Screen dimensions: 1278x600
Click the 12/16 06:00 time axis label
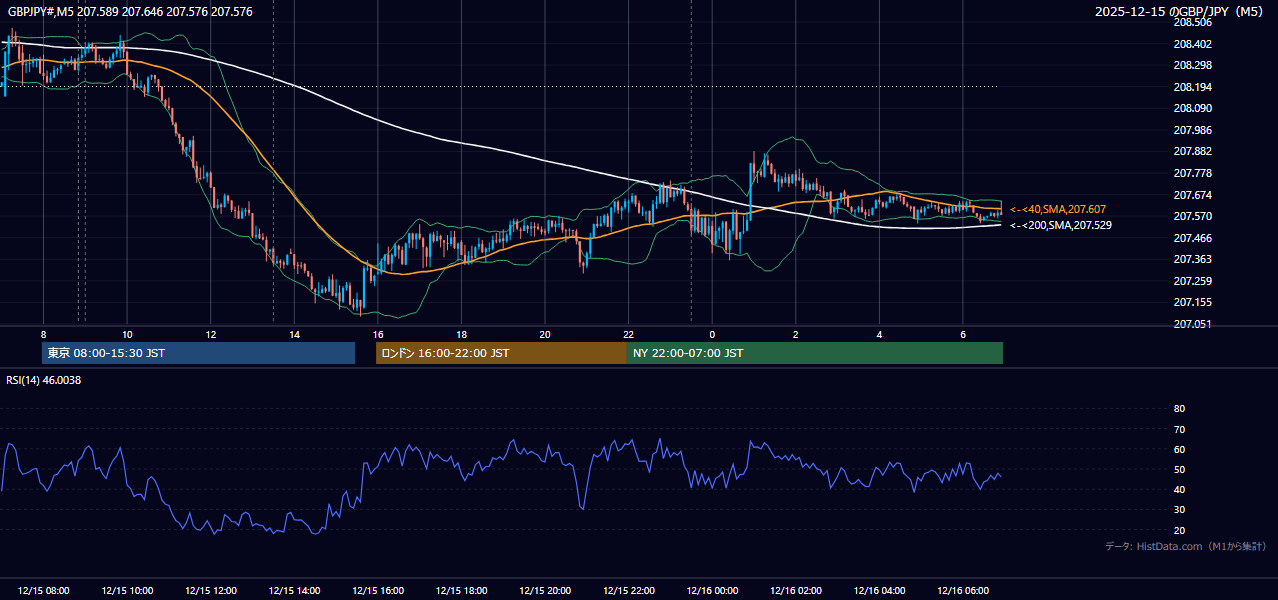(x=962, y=591)
